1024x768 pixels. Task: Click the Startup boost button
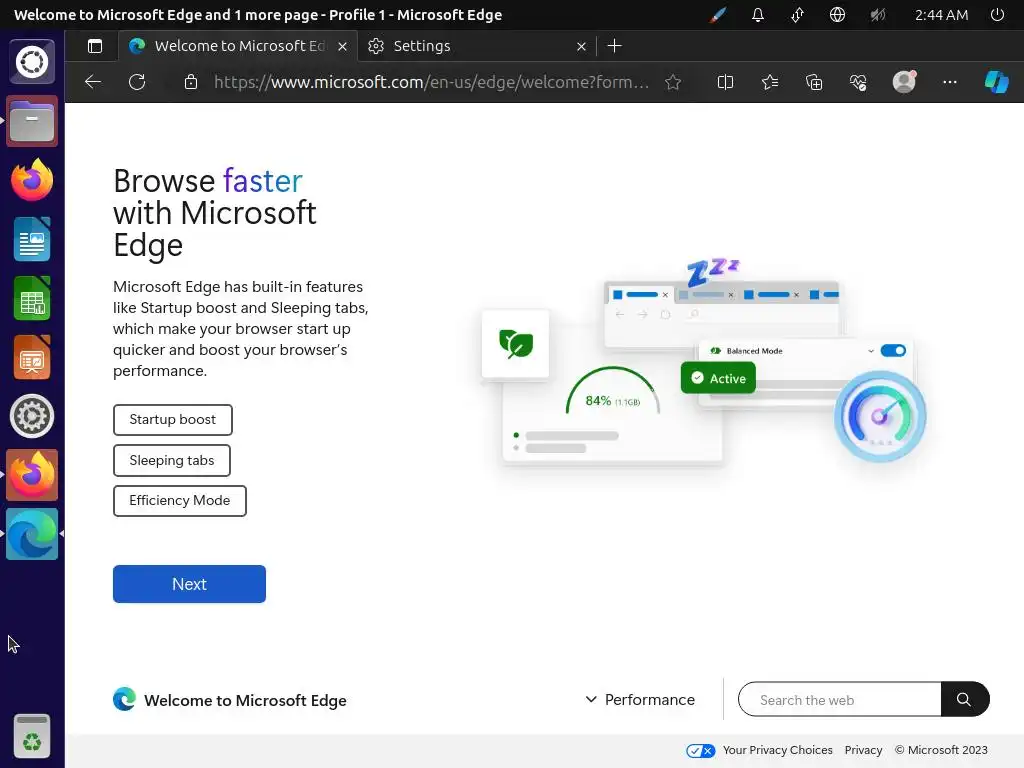(x=173, y=420)
